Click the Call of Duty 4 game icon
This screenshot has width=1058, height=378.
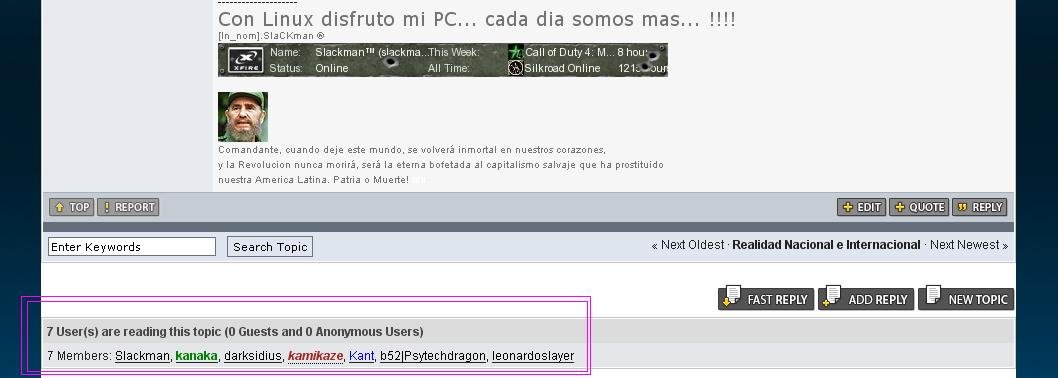click(x=516, y=52)
